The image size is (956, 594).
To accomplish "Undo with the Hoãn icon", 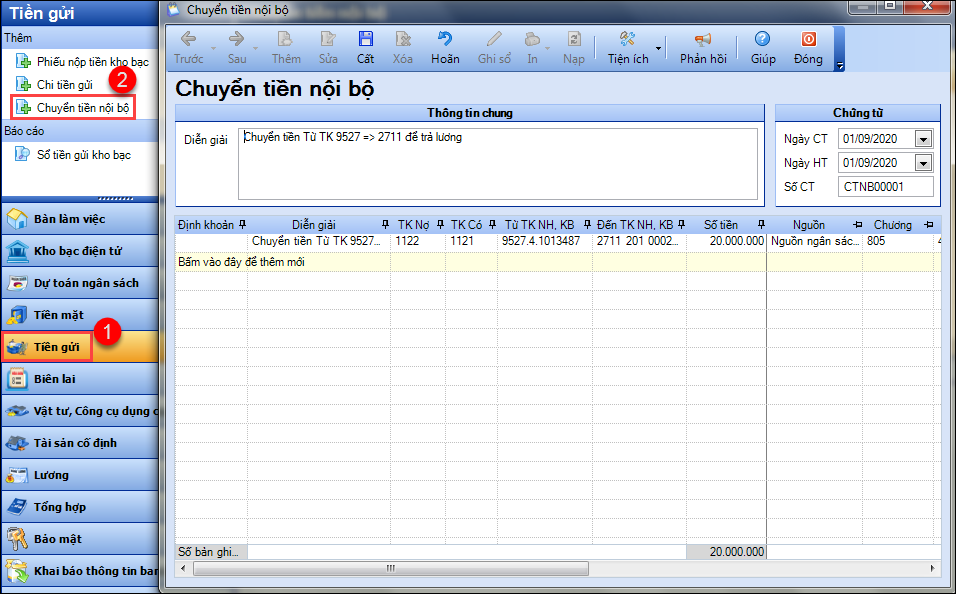I will (x=445, y=40).
